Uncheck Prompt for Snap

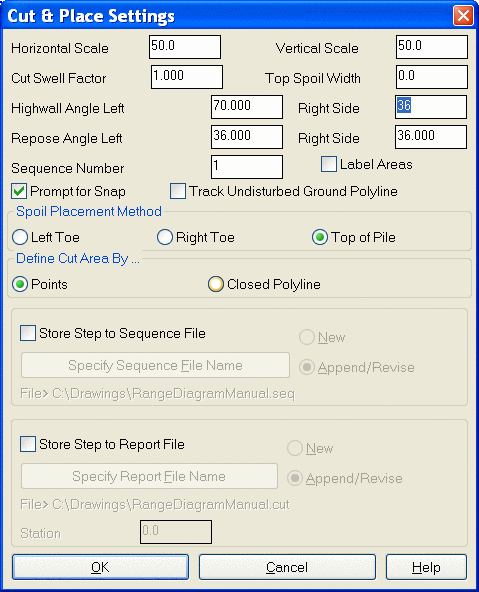point(19,191)
